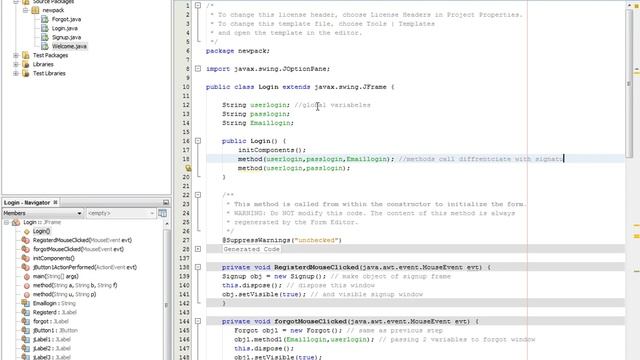Click 'String Emaillogin;' on line 14
Viewport: 640px width, 360px height.
[258, 123]
